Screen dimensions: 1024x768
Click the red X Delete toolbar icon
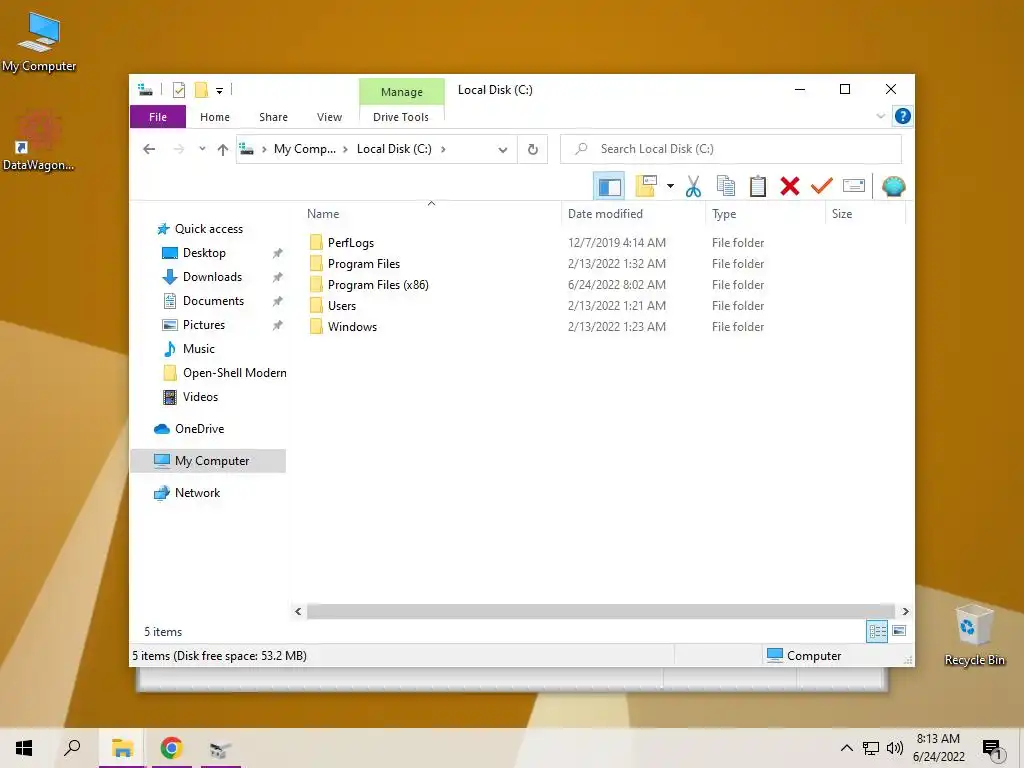click(790, 186)
